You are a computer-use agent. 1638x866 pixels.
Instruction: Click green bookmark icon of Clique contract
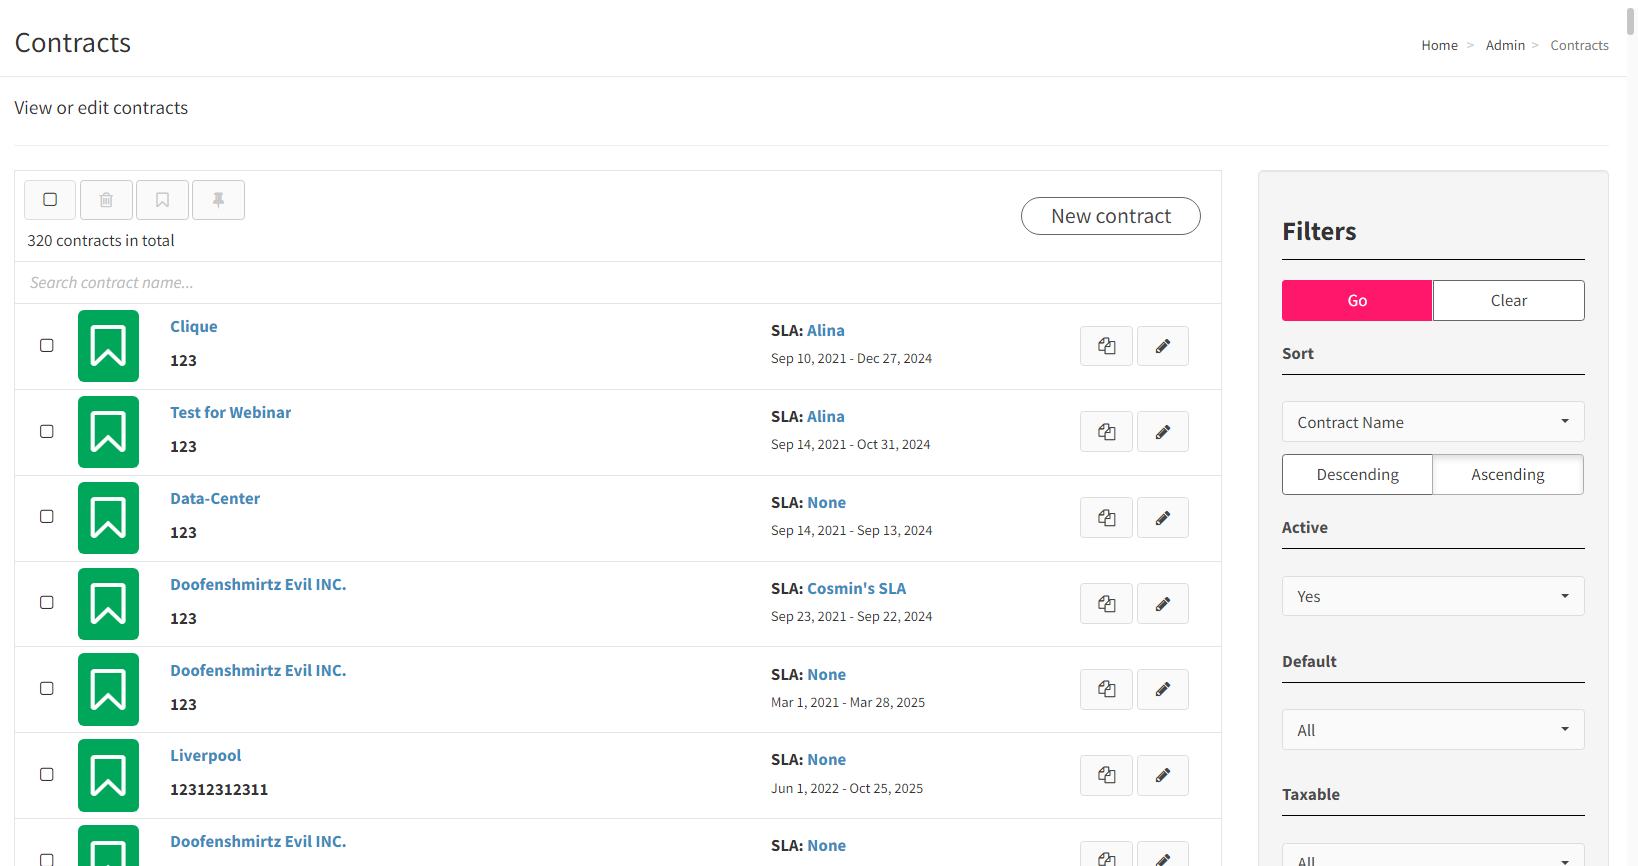pos(108,346)
